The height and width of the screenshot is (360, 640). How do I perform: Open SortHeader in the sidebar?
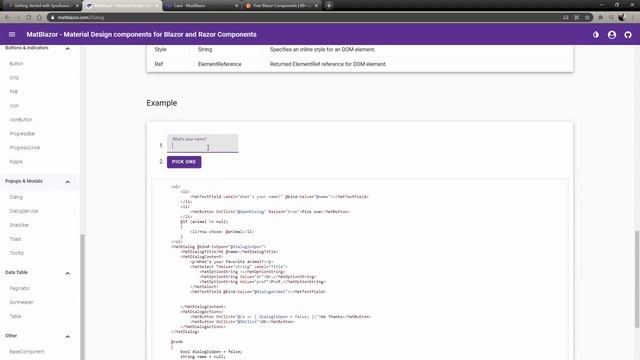(21, 302)
